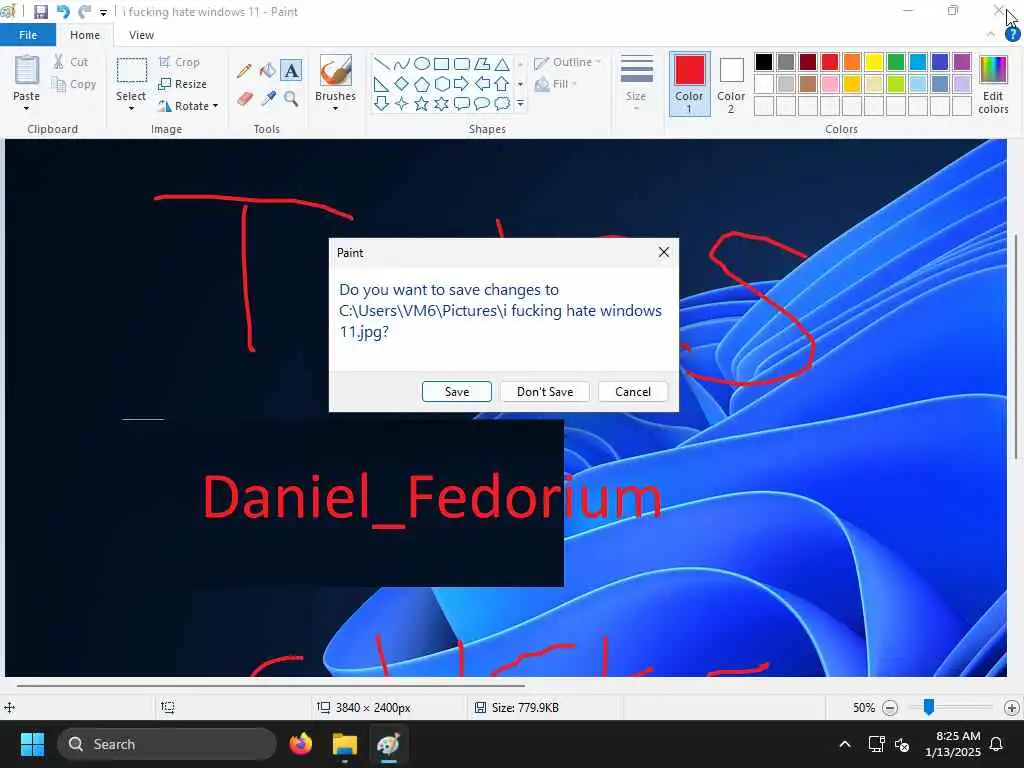The height and width of the screenshot is (768, 1024).
Task: Expand the Paste dropdown arrow
Action: click(x=27, y=108)
